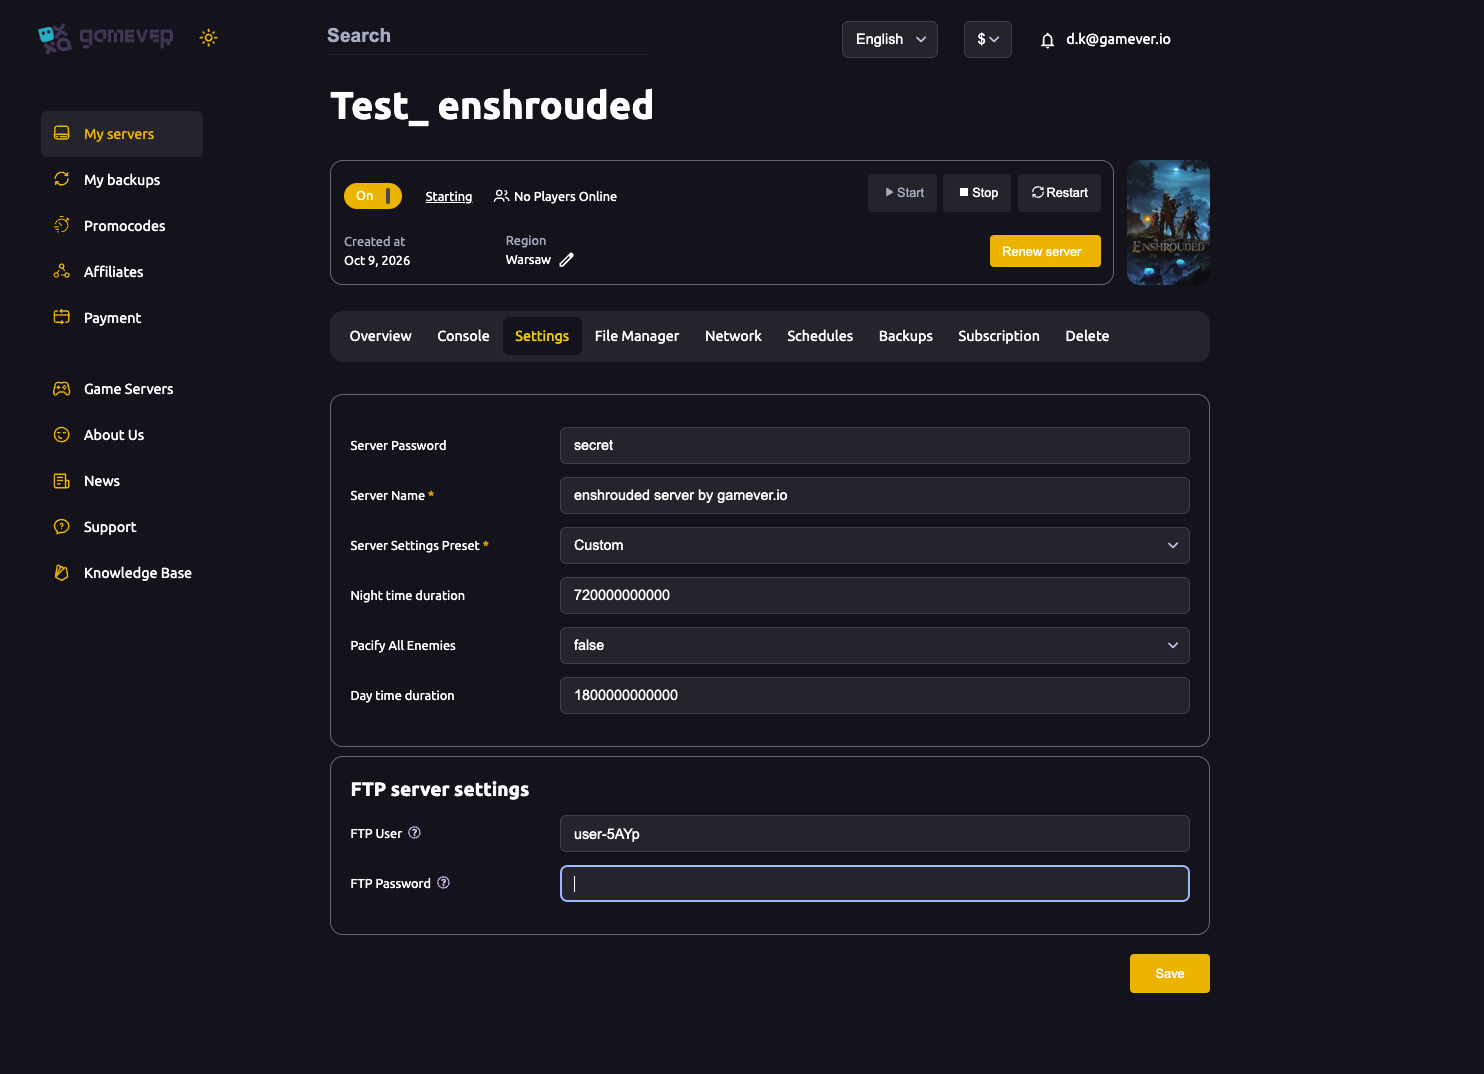Toggle light theme sun icon
The image size is (1484, 1074).
(x=208, y=38)
